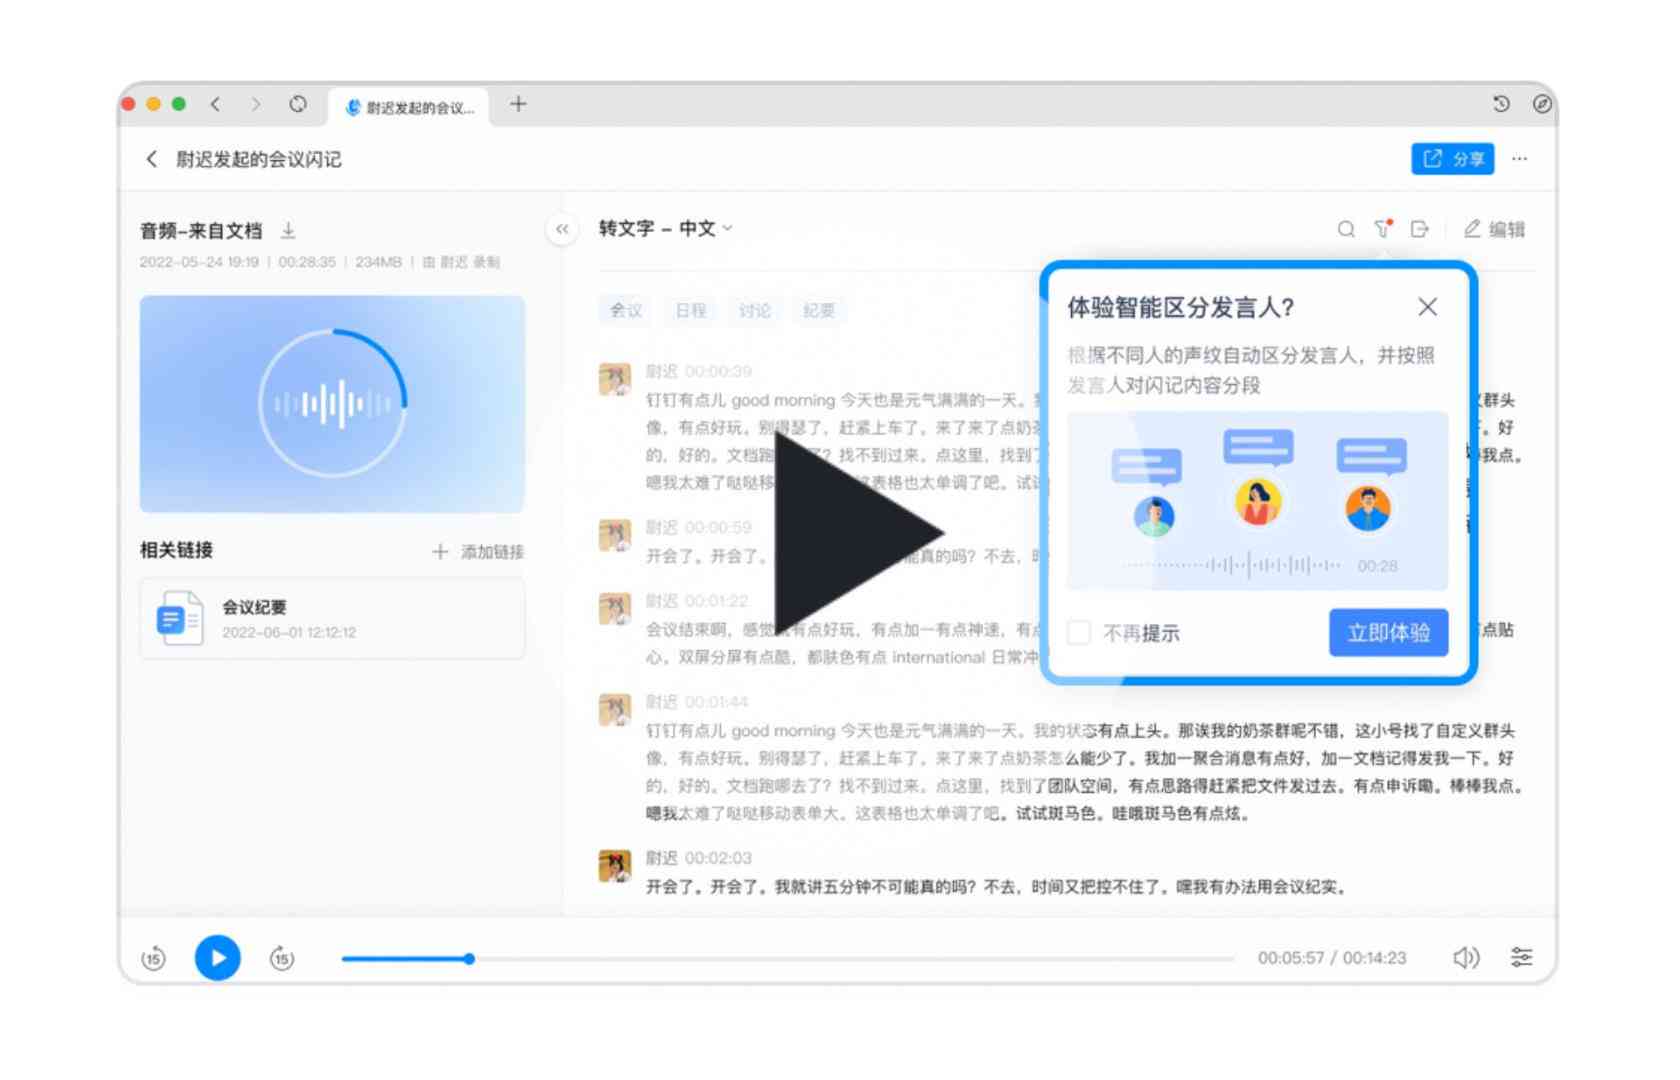Click the 相关链接 heading
The image size is (1680, 1080).
[x=176, y=550]
